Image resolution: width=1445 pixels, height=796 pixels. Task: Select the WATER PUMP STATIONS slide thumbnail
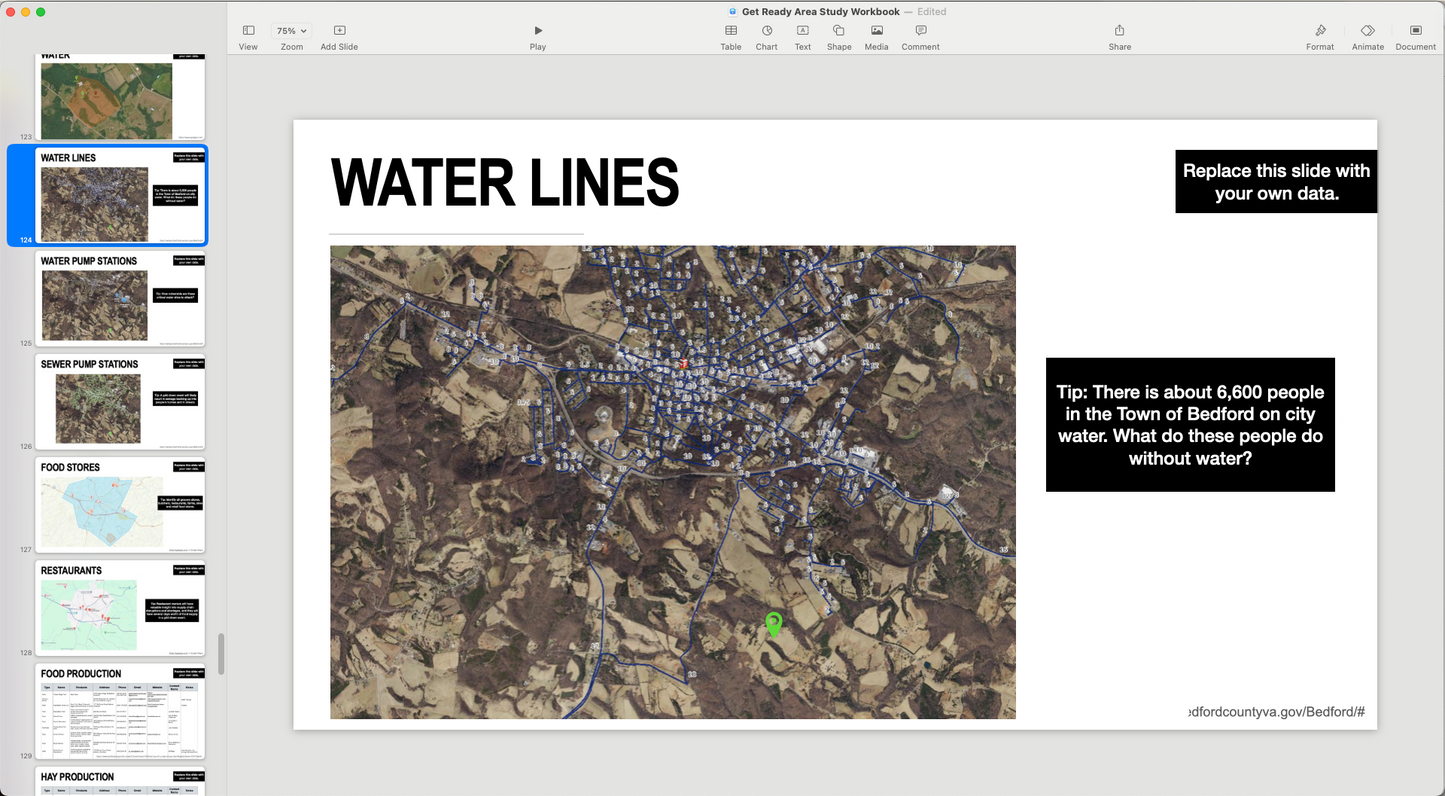[x=120, y=299]
